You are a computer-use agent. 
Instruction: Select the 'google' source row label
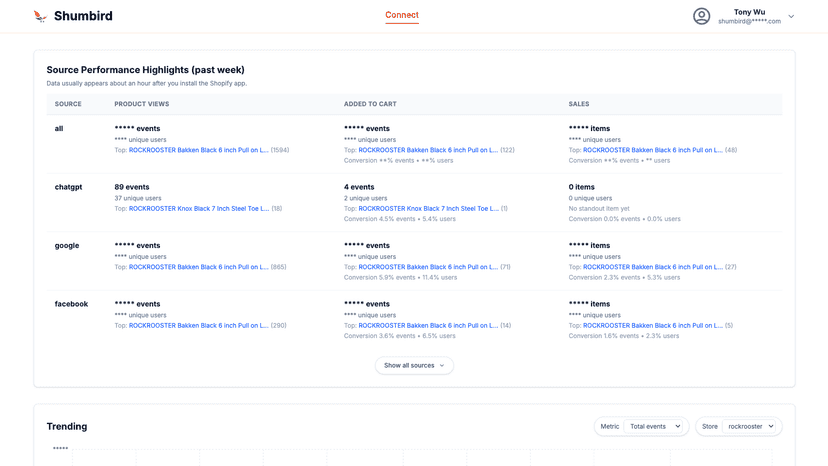67,246
